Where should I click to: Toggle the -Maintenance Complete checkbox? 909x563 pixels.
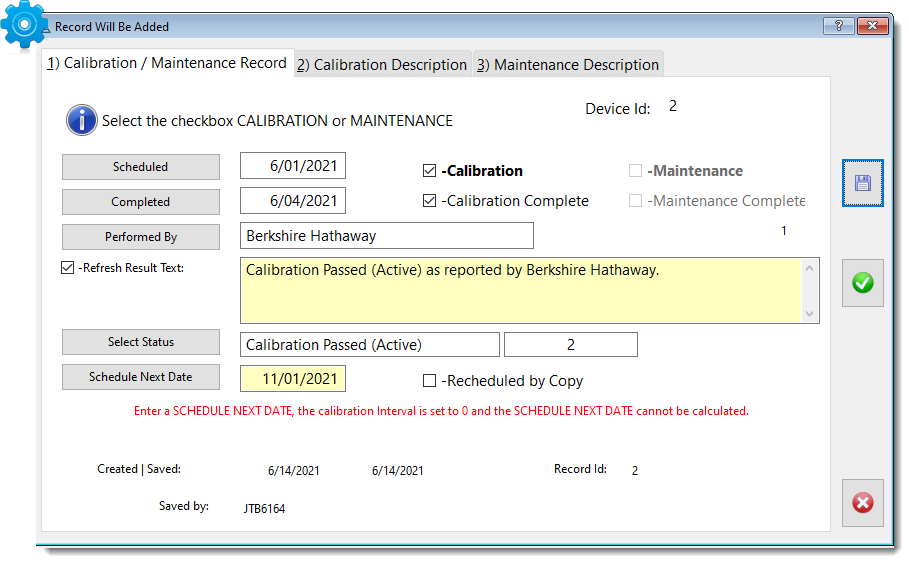pos(635,201)
